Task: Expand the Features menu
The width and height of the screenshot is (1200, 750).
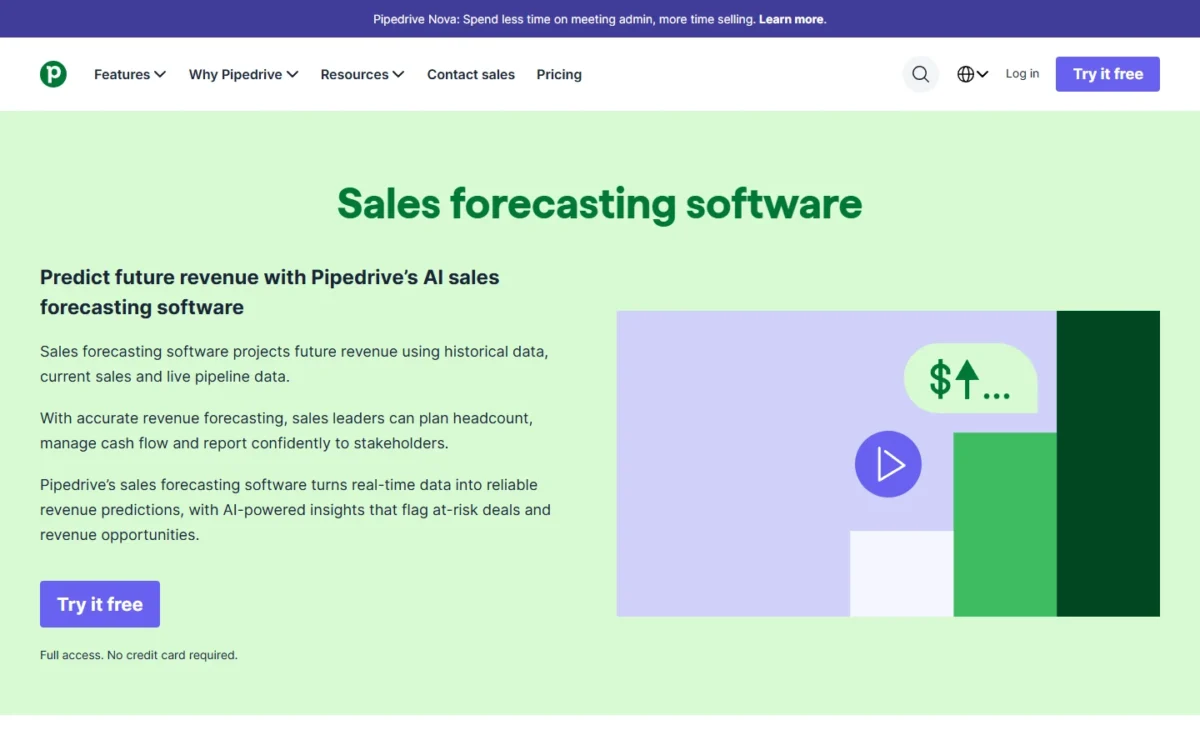Action: 130,74
